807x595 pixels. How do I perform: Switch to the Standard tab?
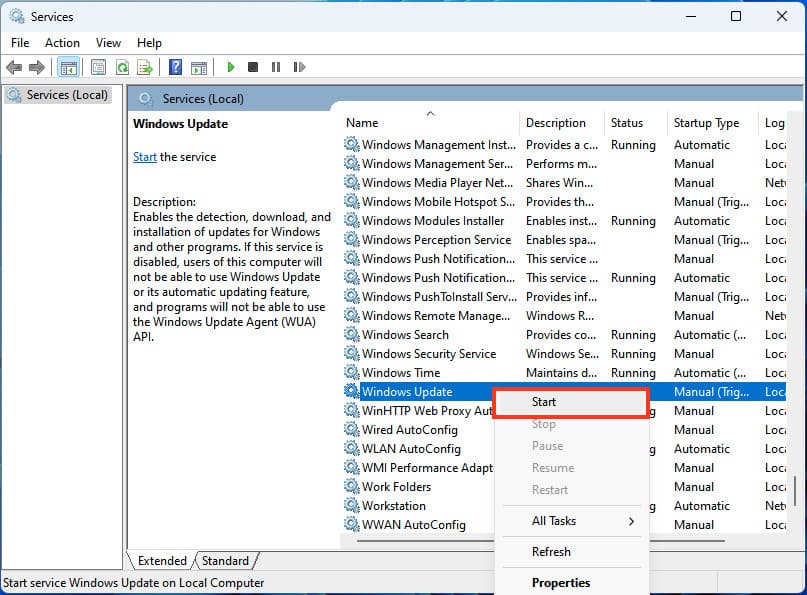(x=225, y=561)
